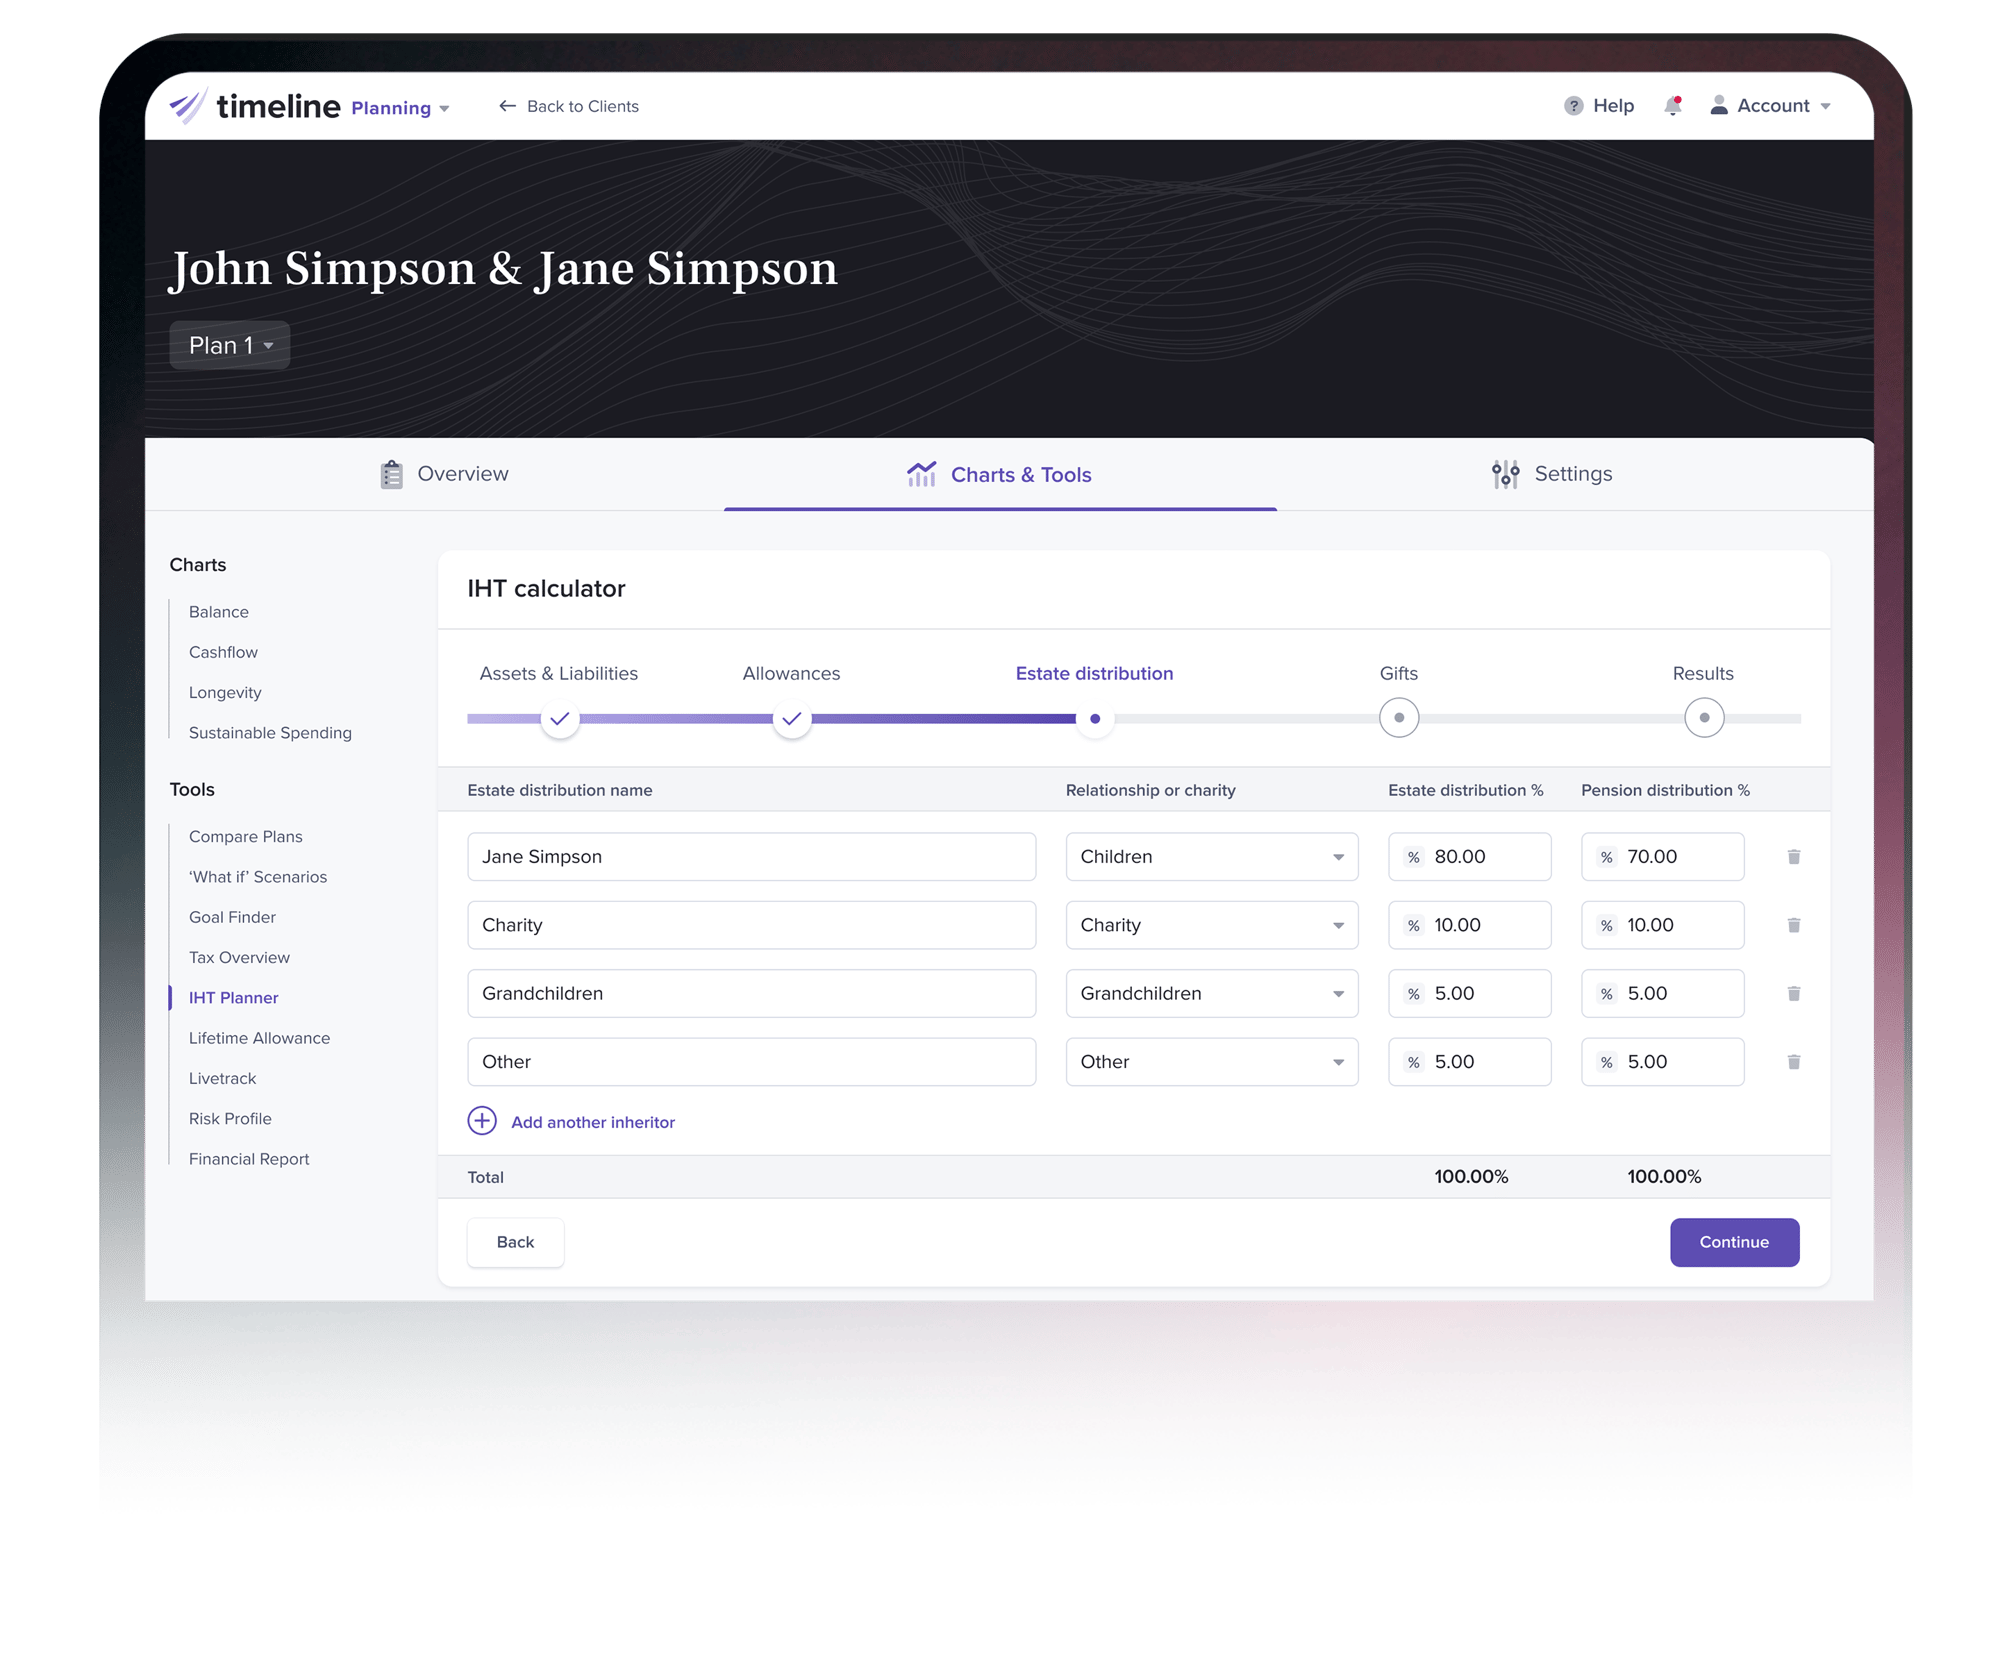2000x1679 pixels.
Task: Select IHT Planner in sidebar
Action: pyautogui.click(x=233, y=998)
